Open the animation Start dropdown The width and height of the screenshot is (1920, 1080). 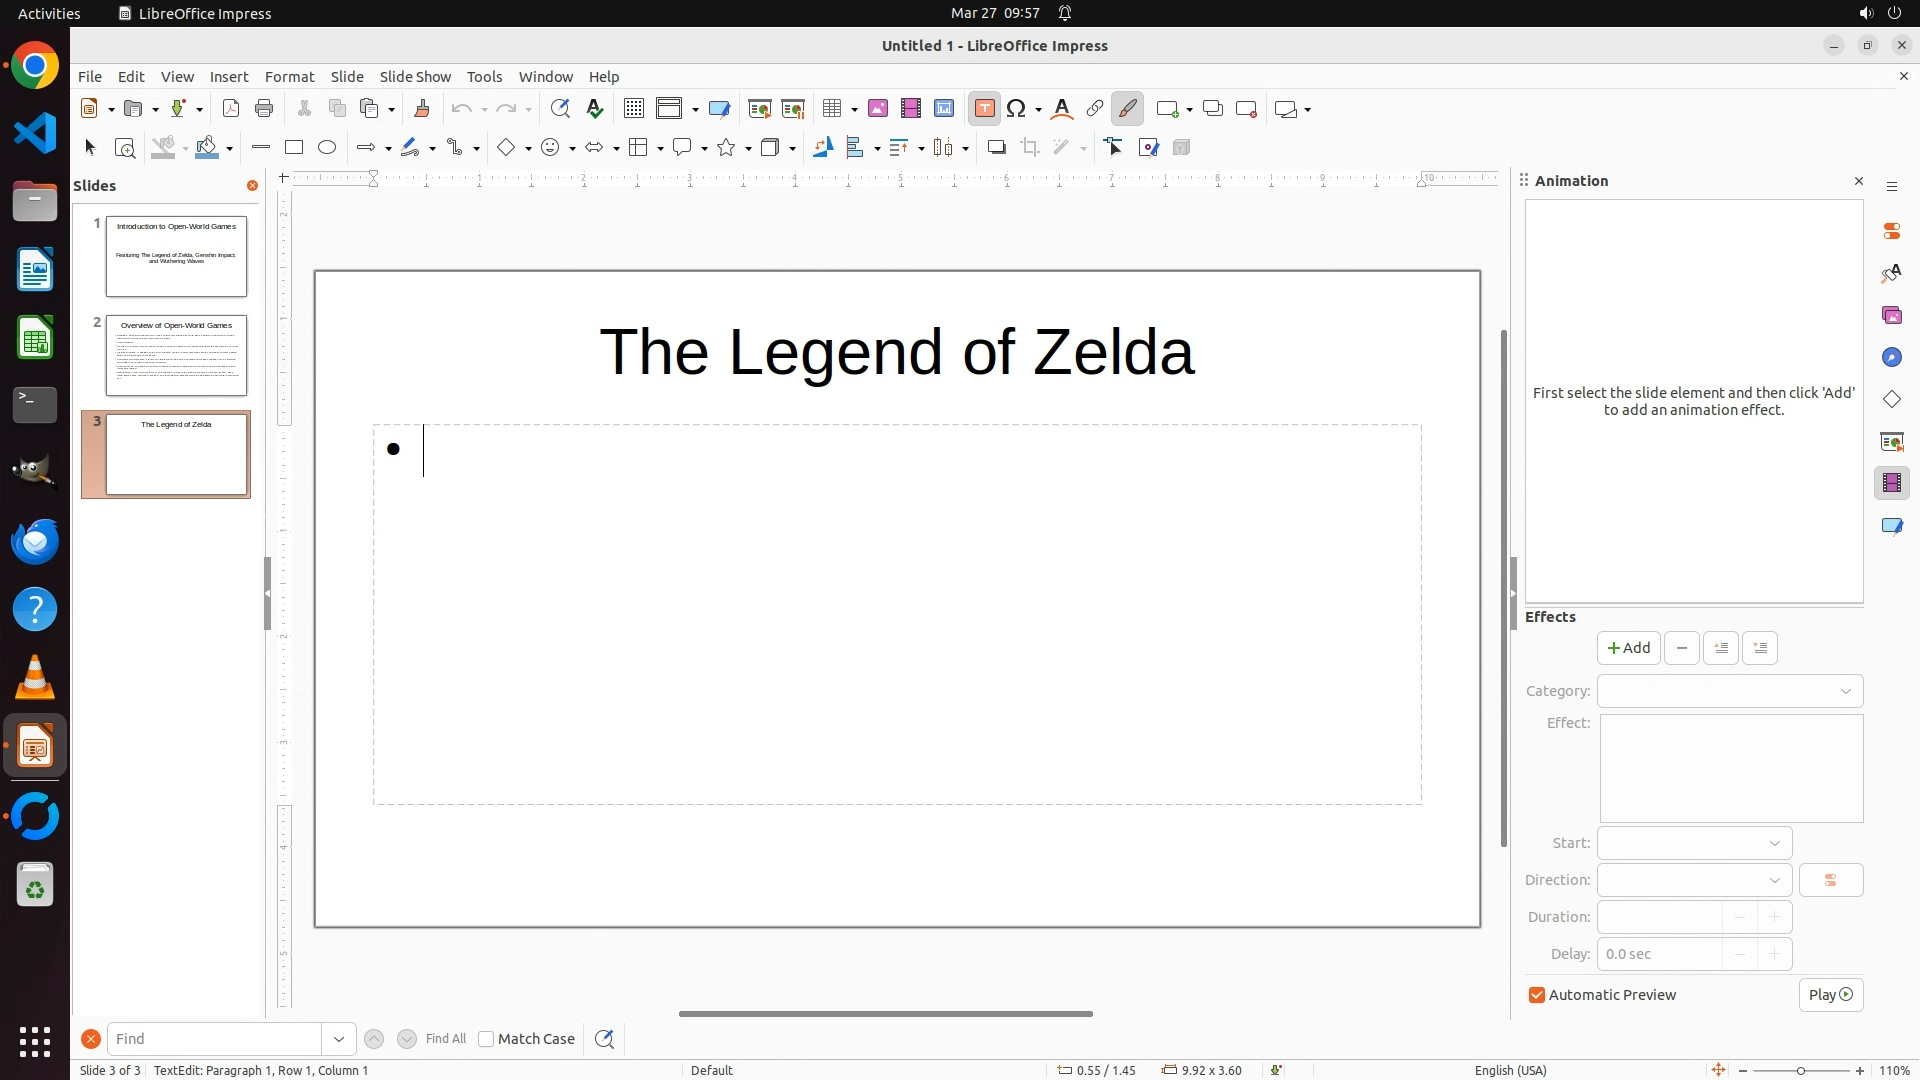click(1694, 843)
